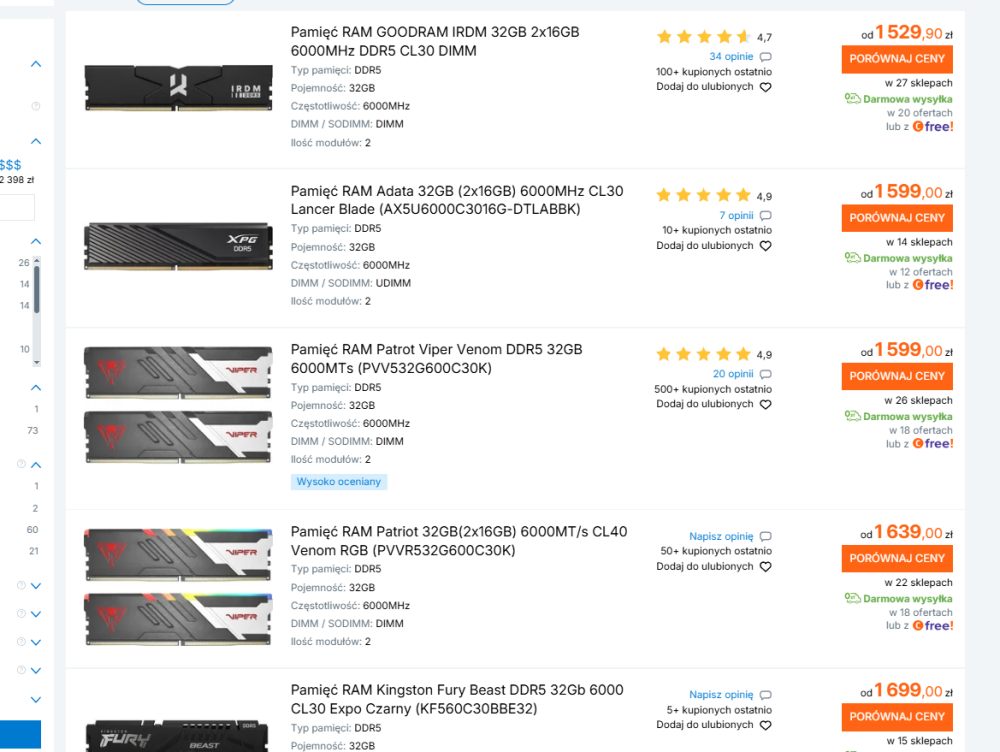This screenshot has width=1000, height=752.
Task: Add Kingston Fury Beast to favorites heart
Action: point(765,725)
